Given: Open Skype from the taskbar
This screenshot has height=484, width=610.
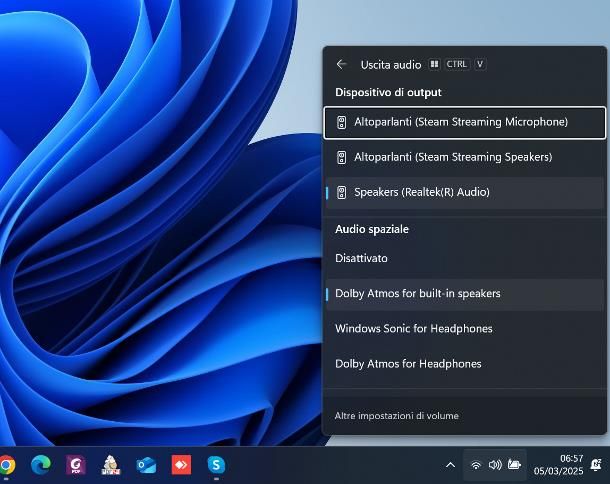Looking at the screenshot, I should (216, 465).
